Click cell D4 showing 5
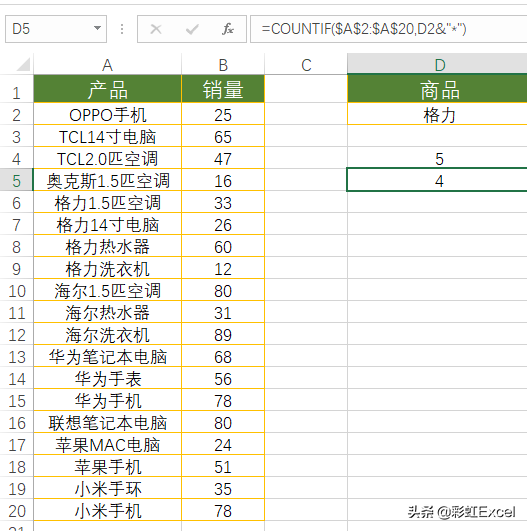The height and width of the screenshot is (531, 527). coord(437,158)
